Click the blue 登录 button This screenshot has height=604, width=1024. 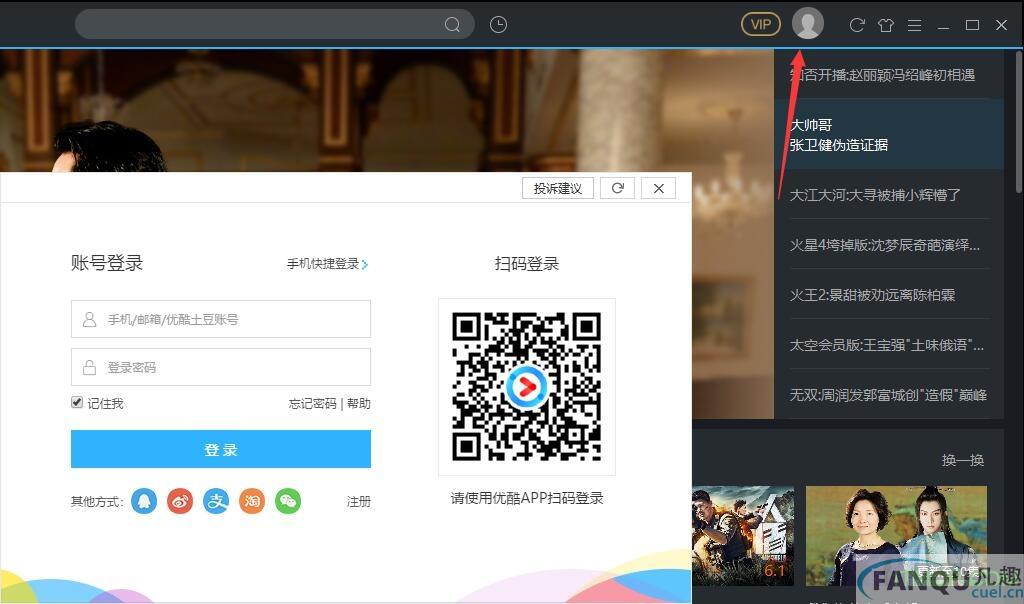(x=221, y=449)
